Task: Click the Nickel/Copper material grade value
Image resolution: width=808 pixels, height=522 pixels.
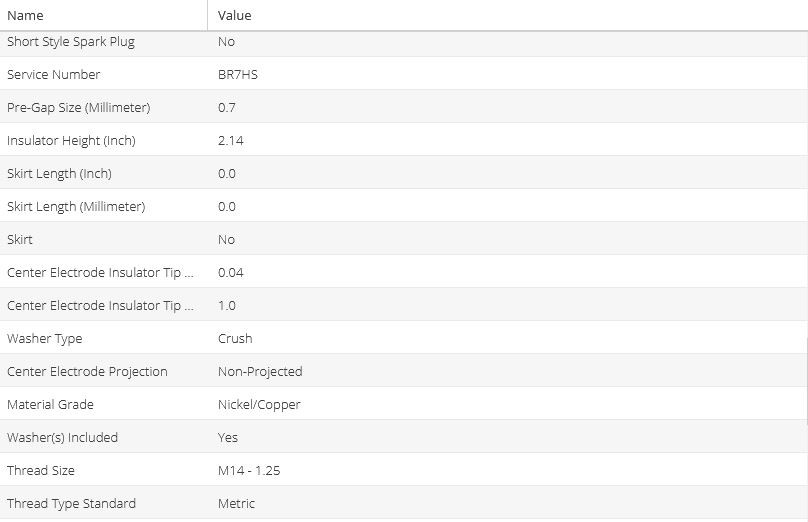Action: tap(259, 405)
